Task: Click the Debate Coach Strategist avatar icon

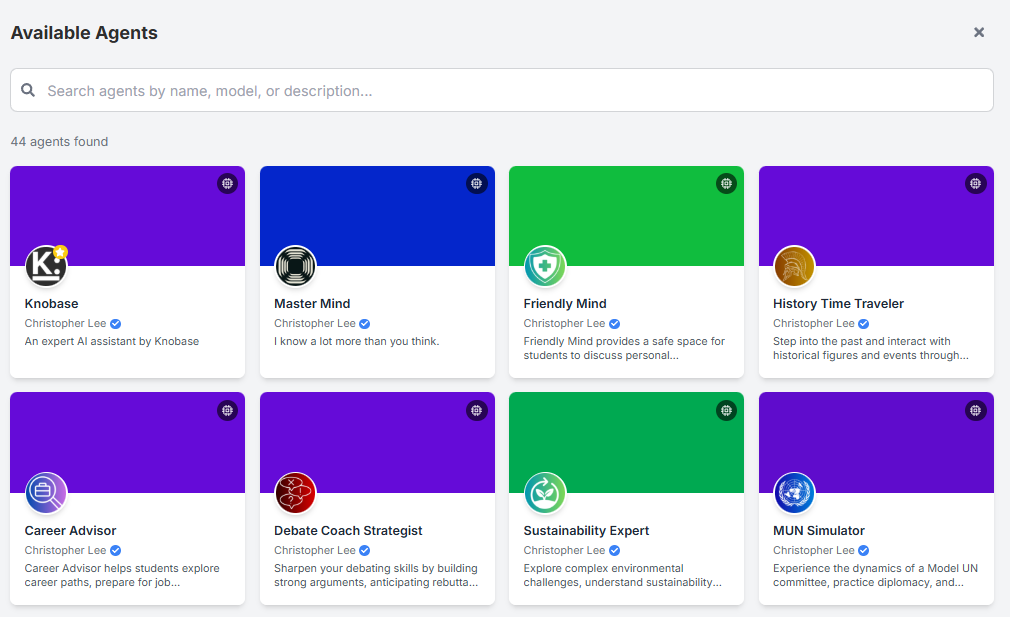Action: click(295, 493)
